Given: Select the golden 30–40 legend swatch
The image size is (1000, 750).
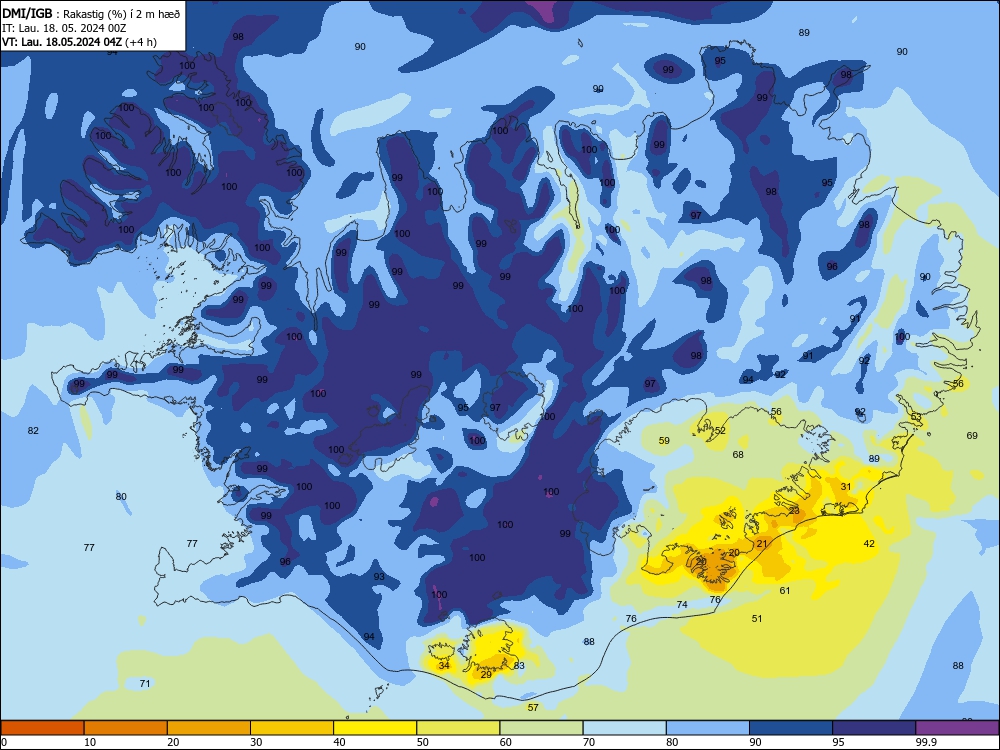Looking at the screenshot, I should point(292,728).
